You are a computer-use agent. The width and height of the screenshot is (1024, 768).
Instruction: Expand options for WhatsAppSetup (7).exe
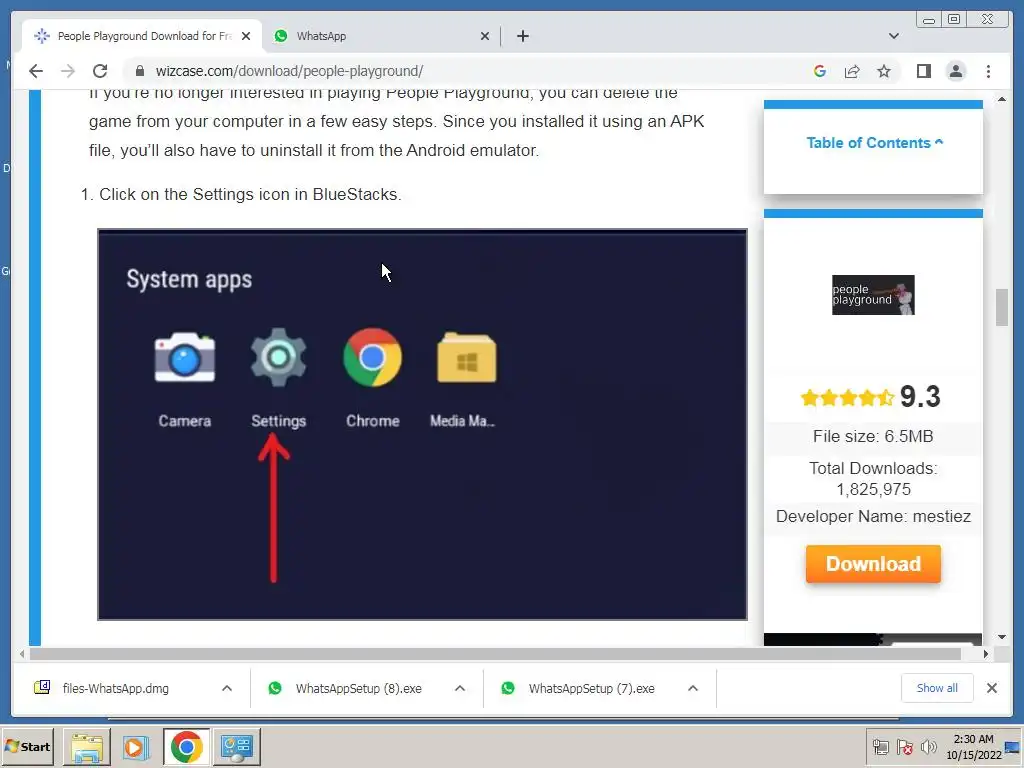pyautogui.click(x=693, y=688)
